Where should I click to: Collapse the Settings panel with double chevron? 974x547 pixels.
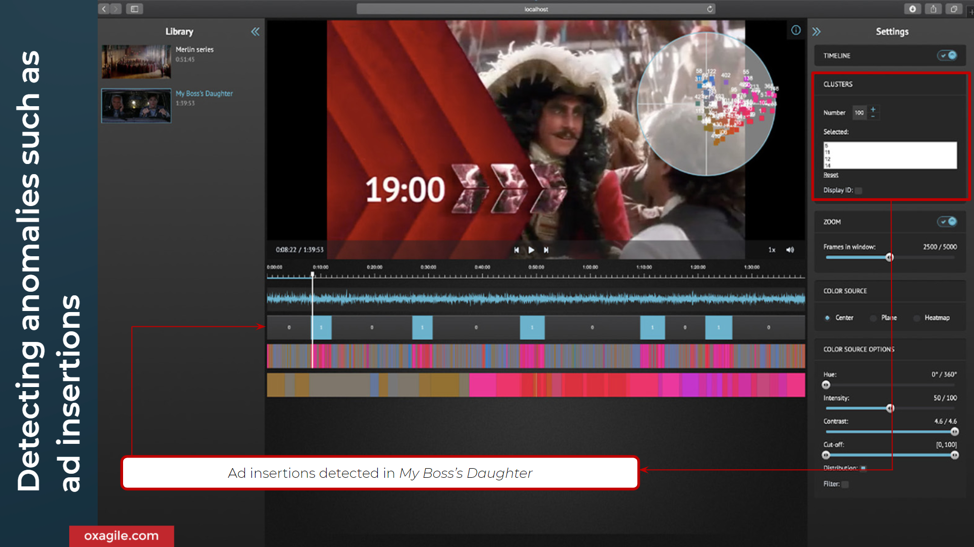pos(817,32)
